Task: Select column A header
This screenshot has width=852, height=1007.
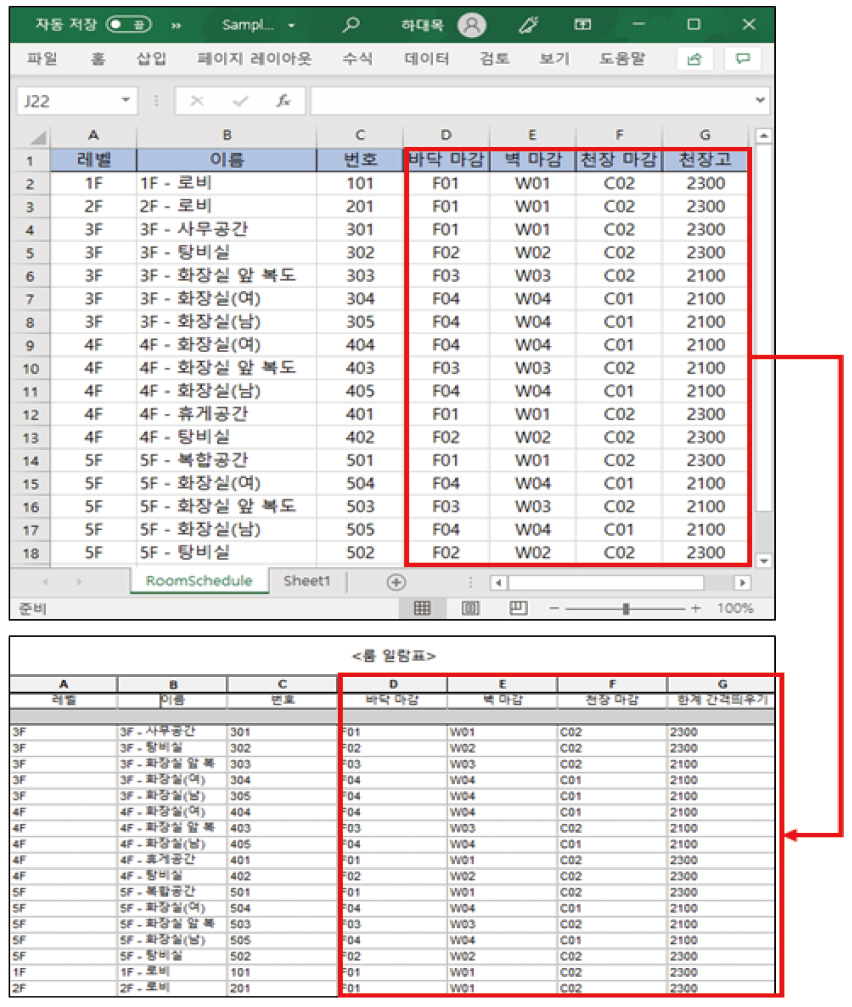Action: (94, 136)
